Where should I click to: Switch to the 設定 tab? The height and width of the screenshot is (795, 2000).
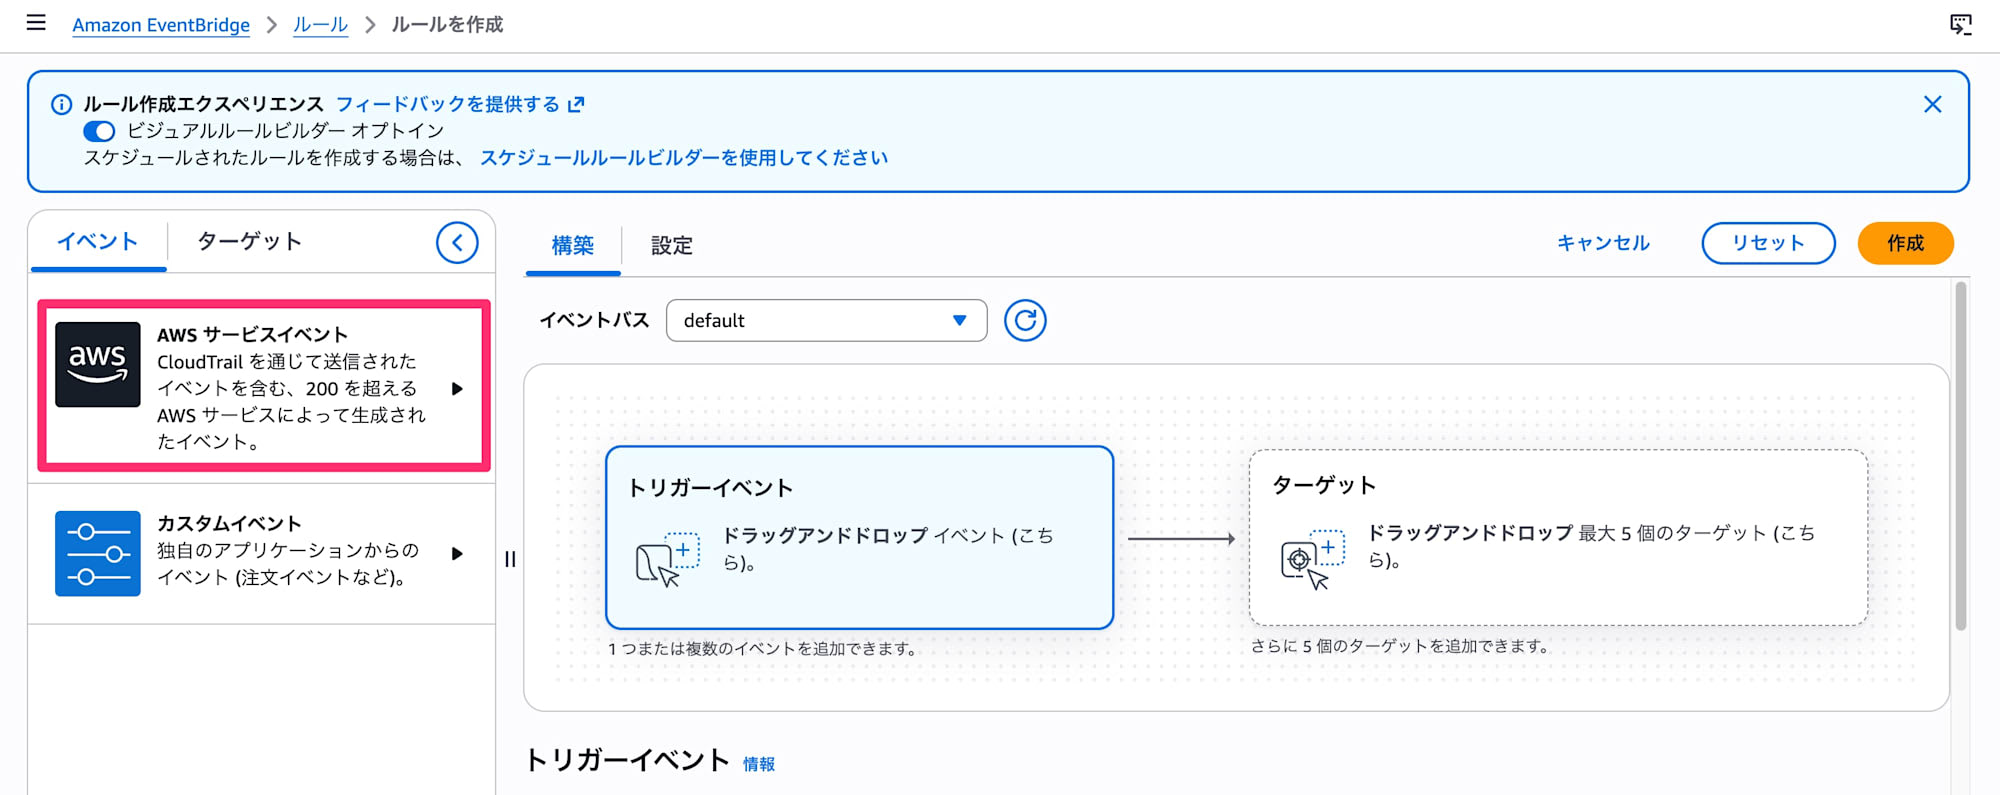671,246
